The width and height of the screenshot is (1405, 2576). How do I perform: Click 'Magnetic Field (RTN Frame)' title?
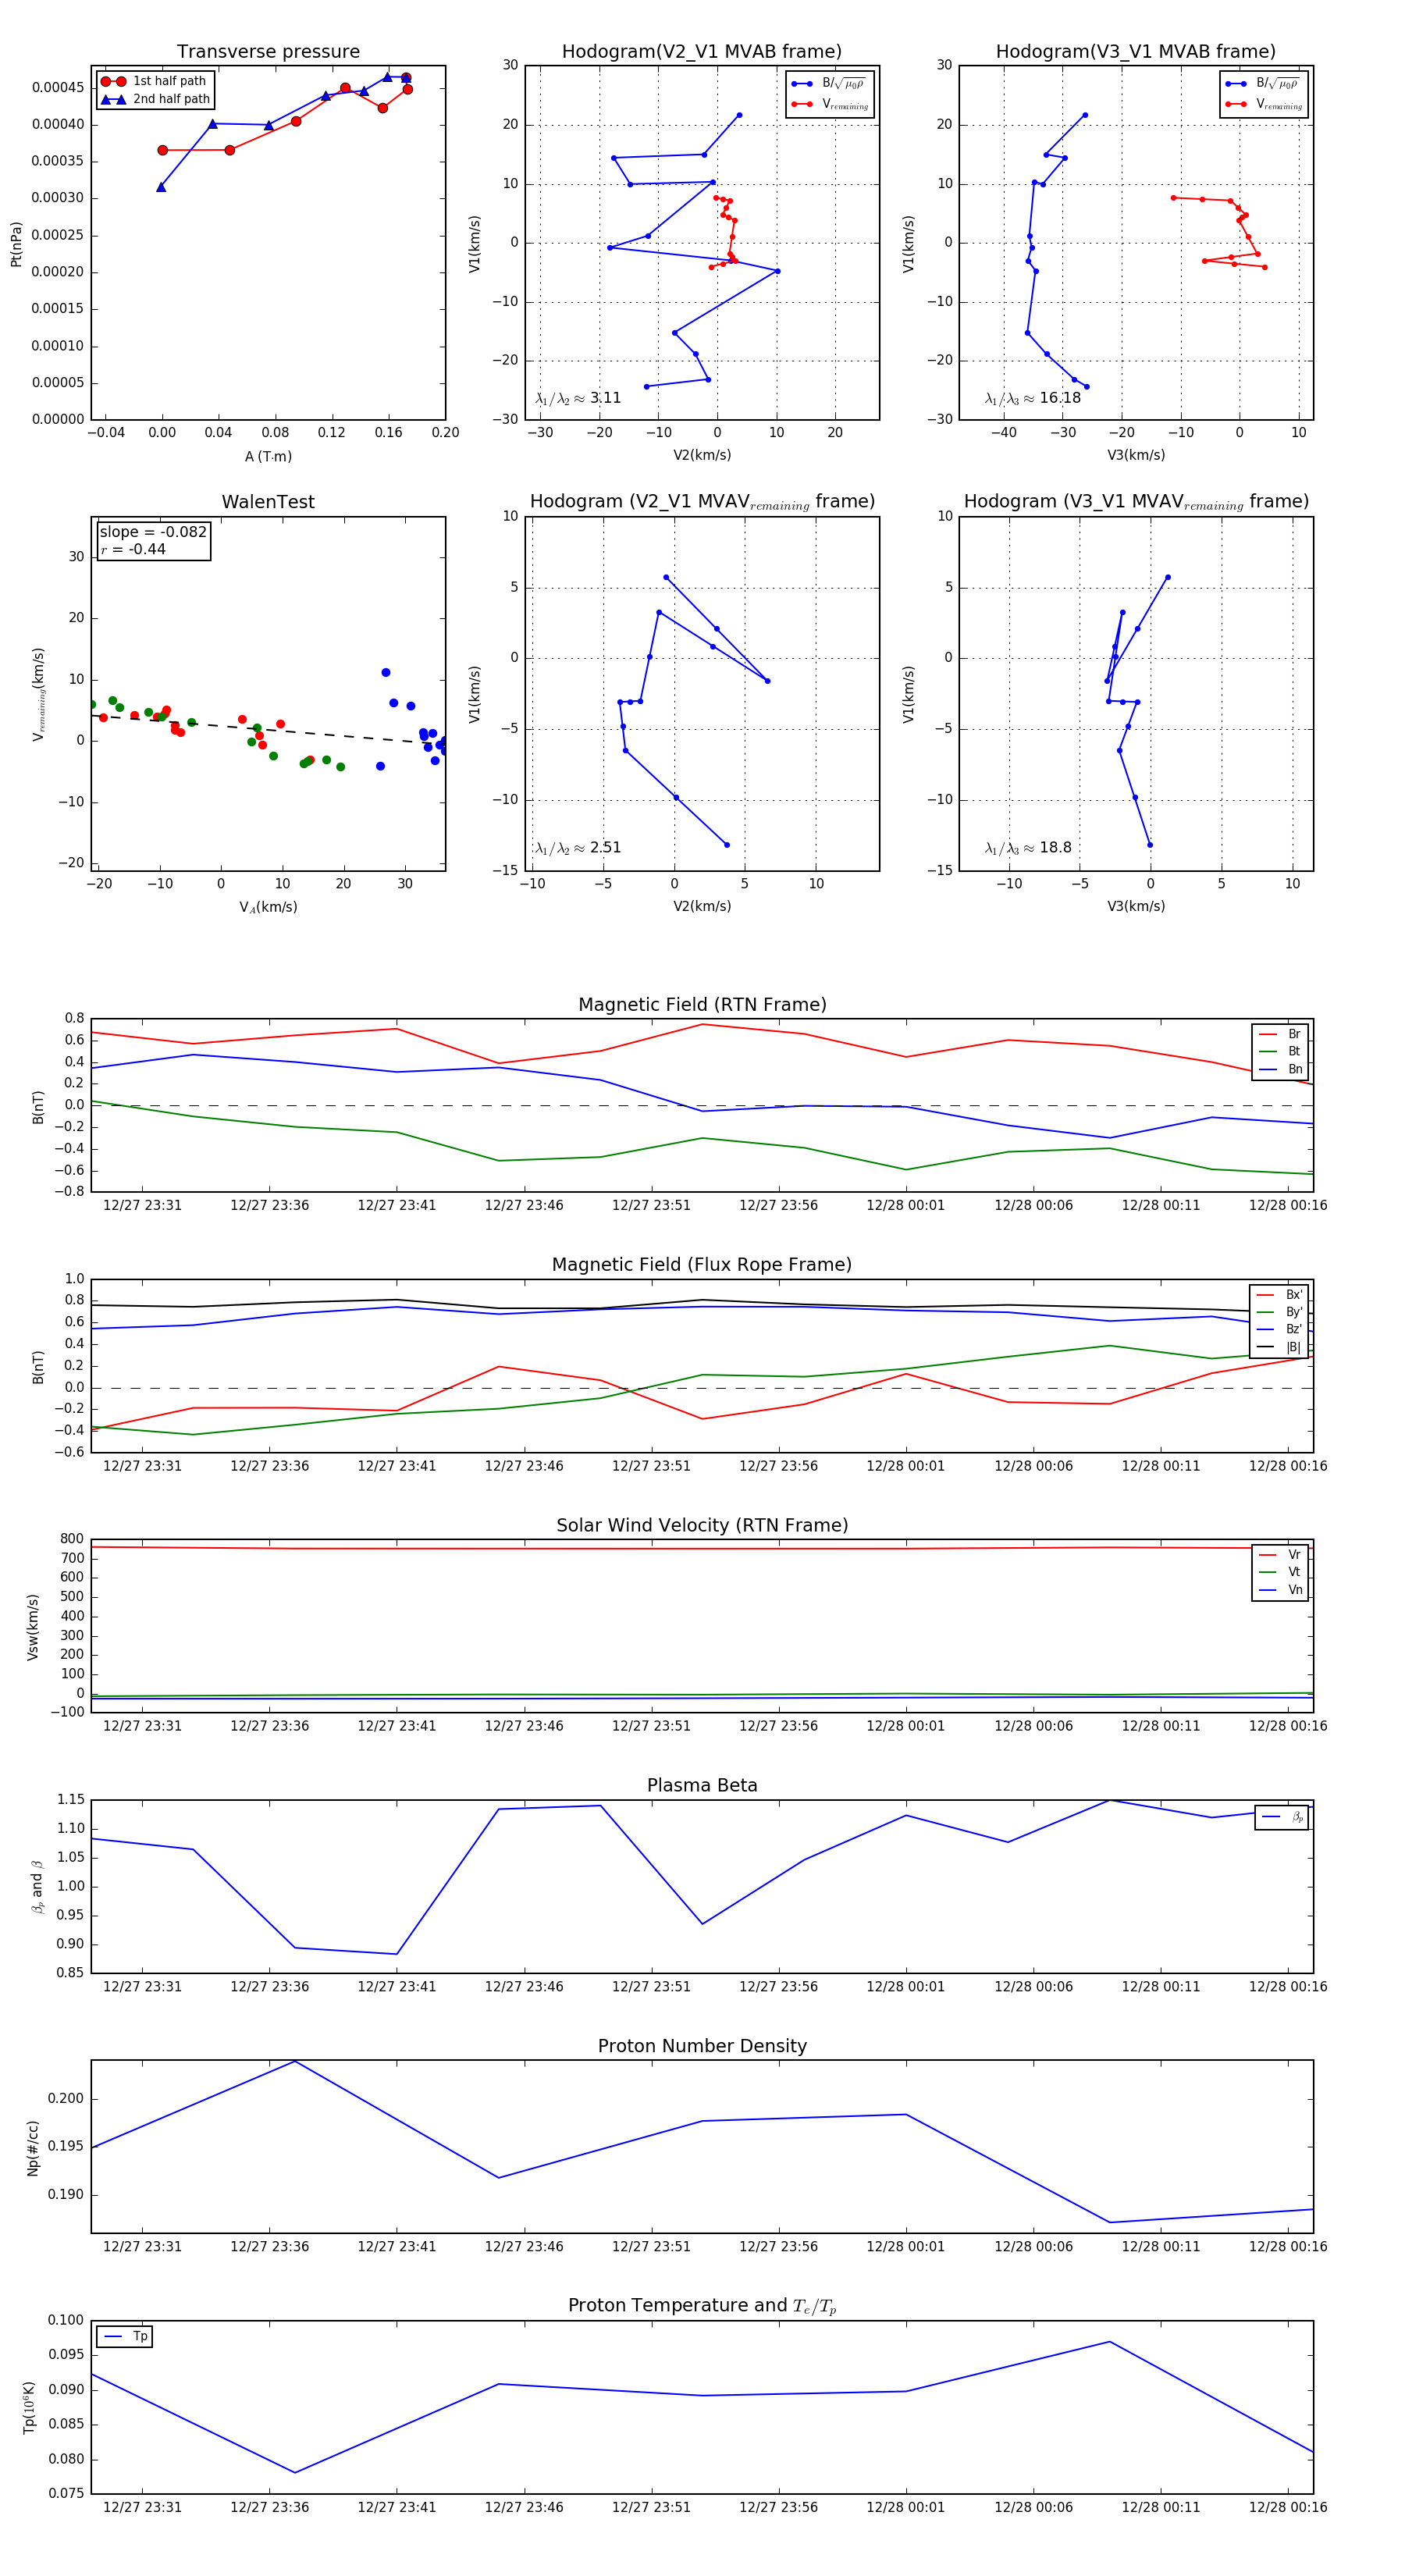tap(702, 1005)
